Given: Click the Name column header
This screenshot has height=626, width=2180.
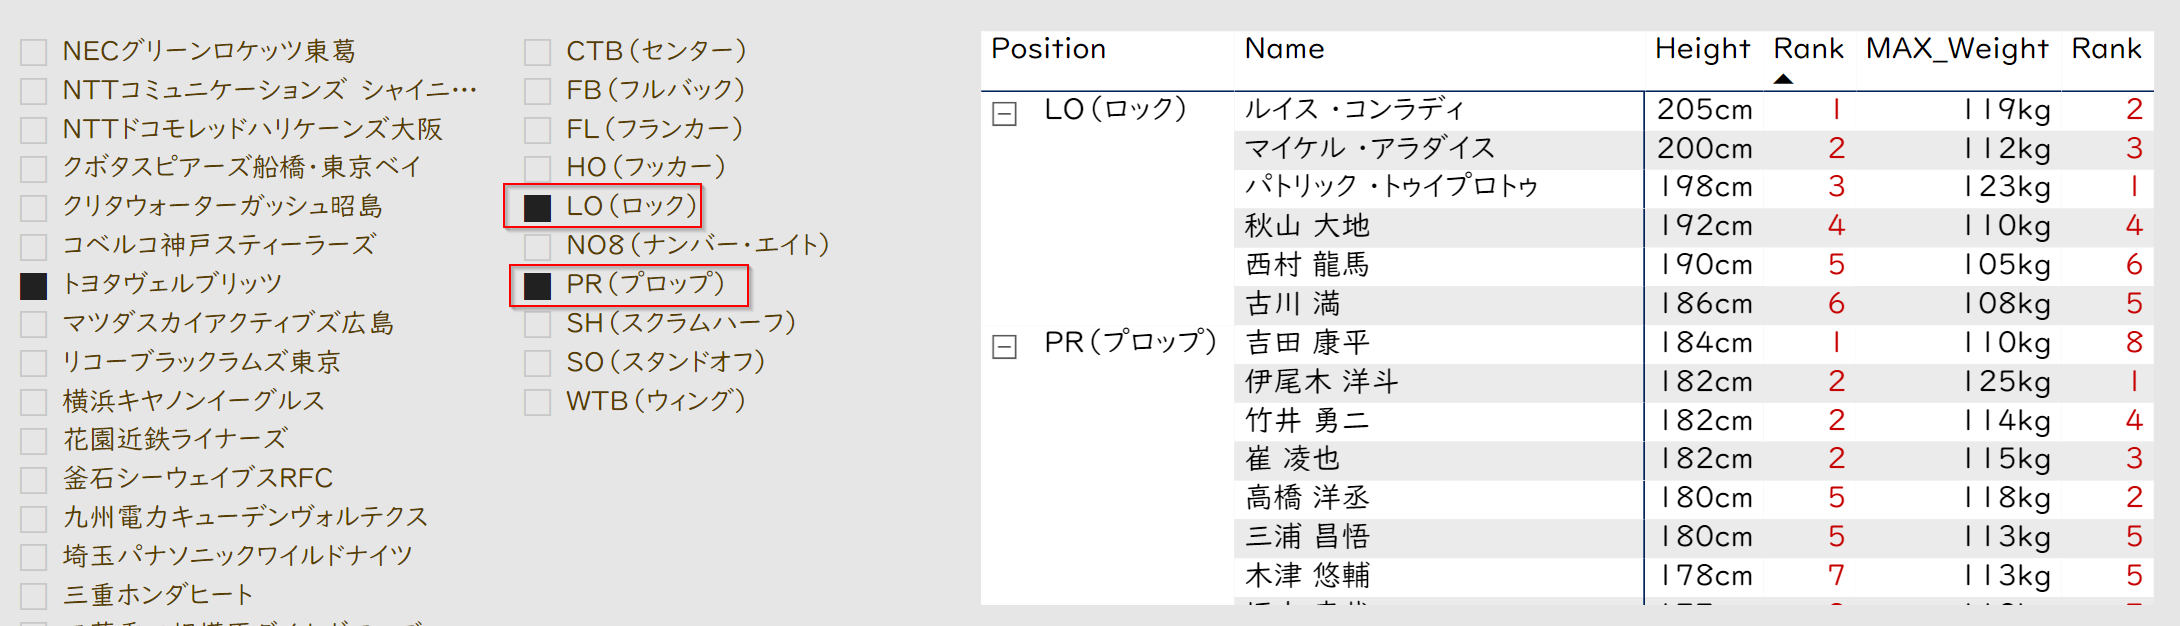Looking at the screenshot, I should (1284, 49).
